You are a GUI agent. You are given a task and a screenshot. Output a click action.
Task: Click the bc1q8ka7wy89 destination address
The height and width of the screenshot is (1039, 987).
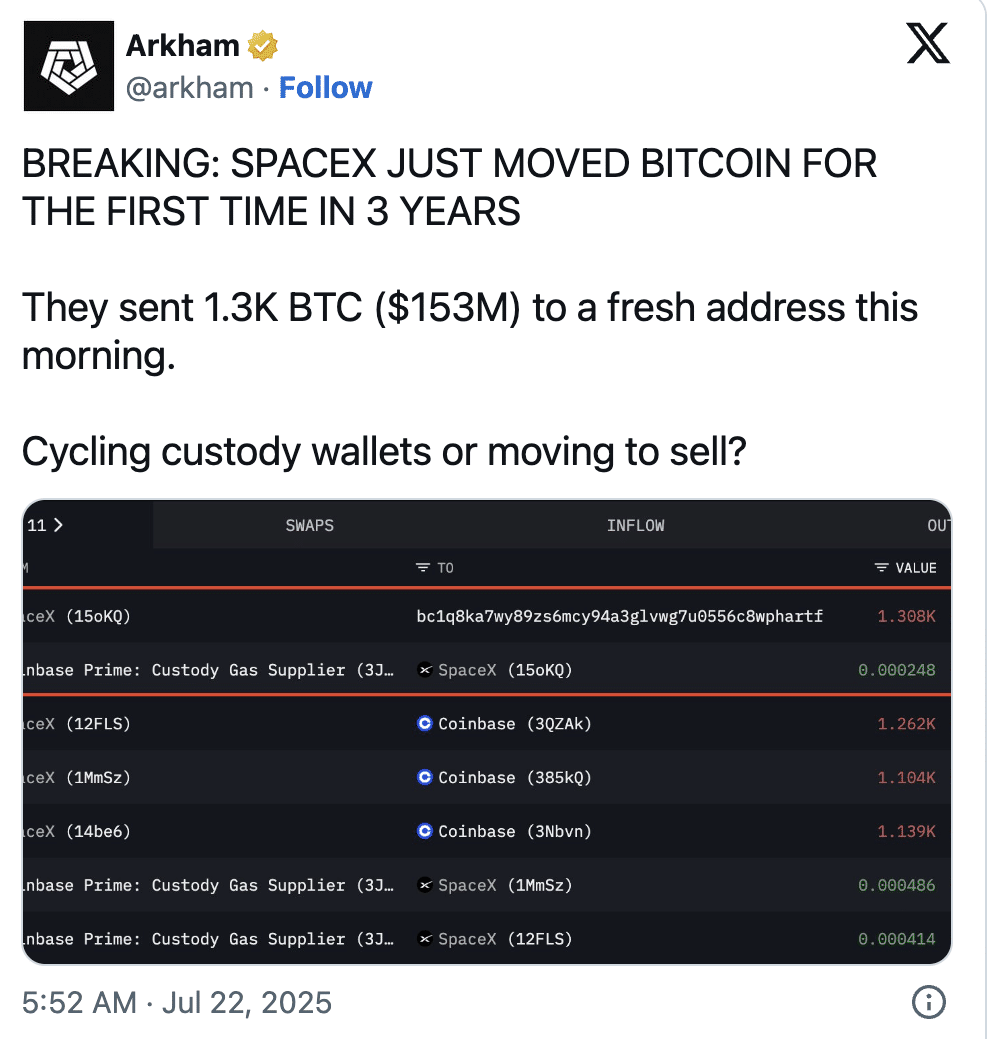(x=620, y=616)
